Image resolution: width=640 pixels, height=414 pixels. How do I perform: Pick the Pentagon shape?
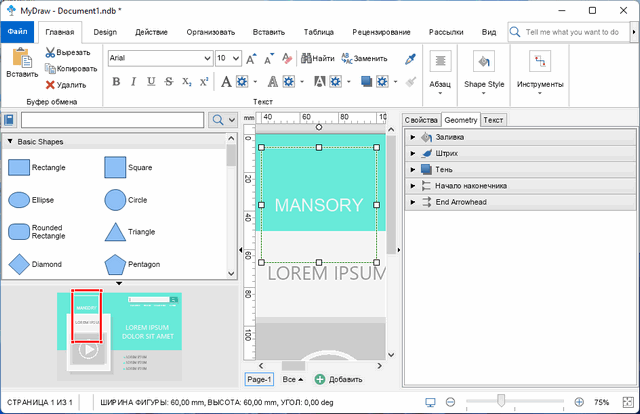pos(115,264)
